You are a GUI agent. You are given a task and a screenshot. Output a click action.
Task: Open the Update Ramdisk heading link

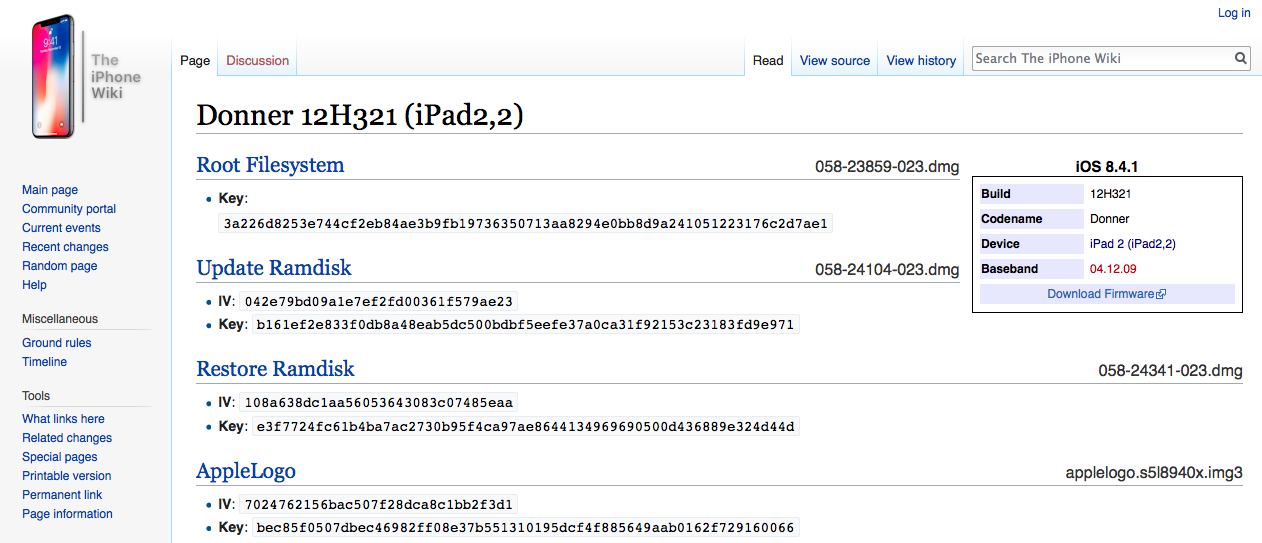click(x=274, y=268)
